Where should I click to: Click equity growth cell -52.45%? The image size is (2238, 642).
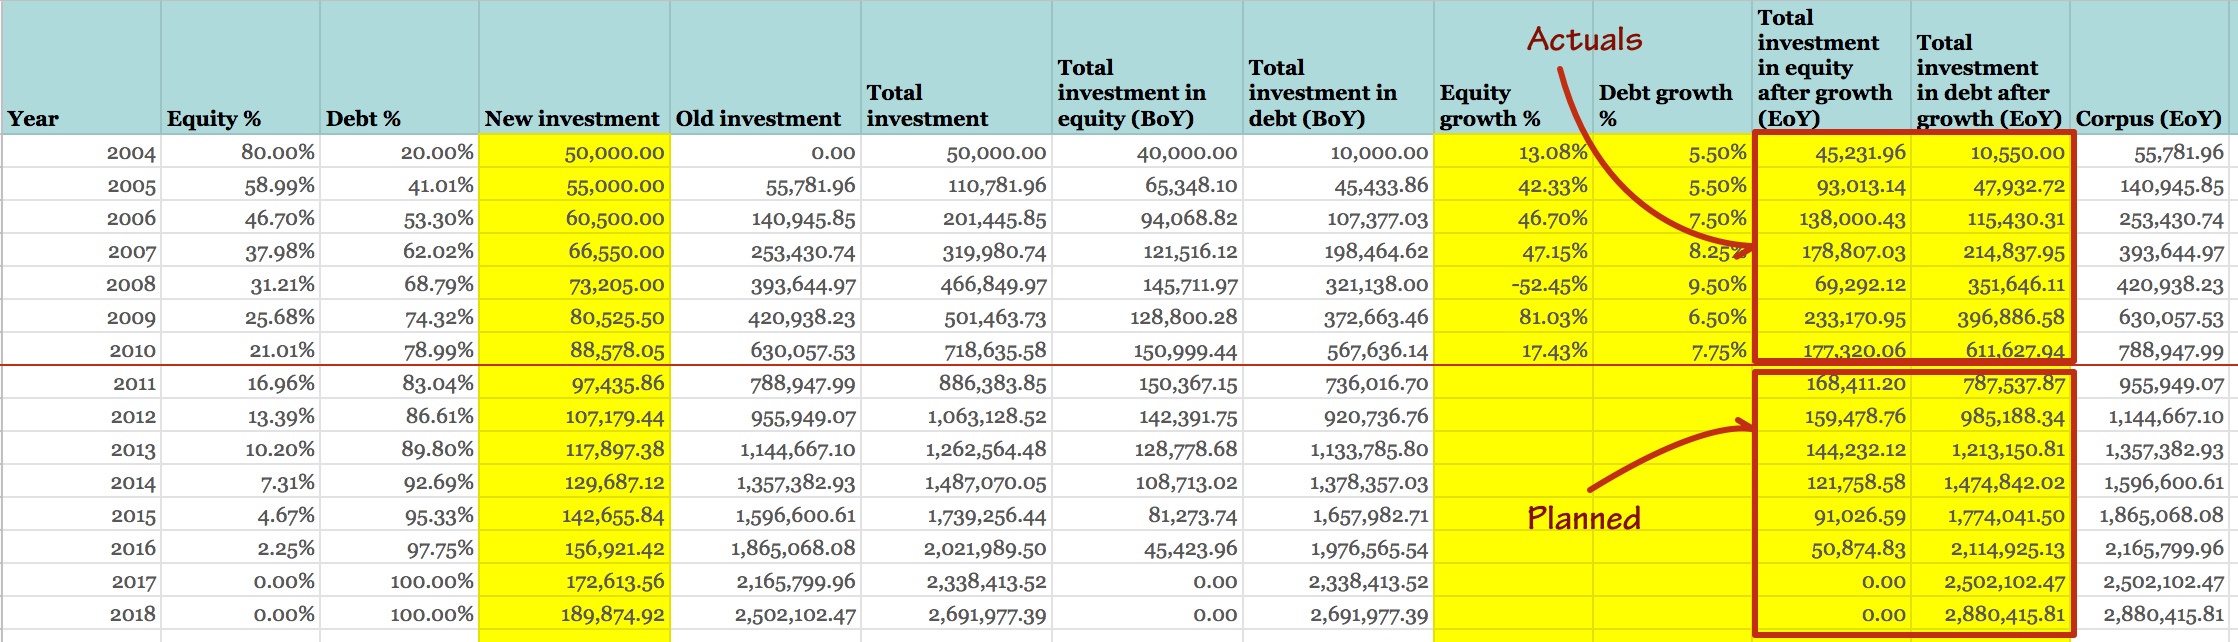pyautogui.click(x=1513, y=284)
